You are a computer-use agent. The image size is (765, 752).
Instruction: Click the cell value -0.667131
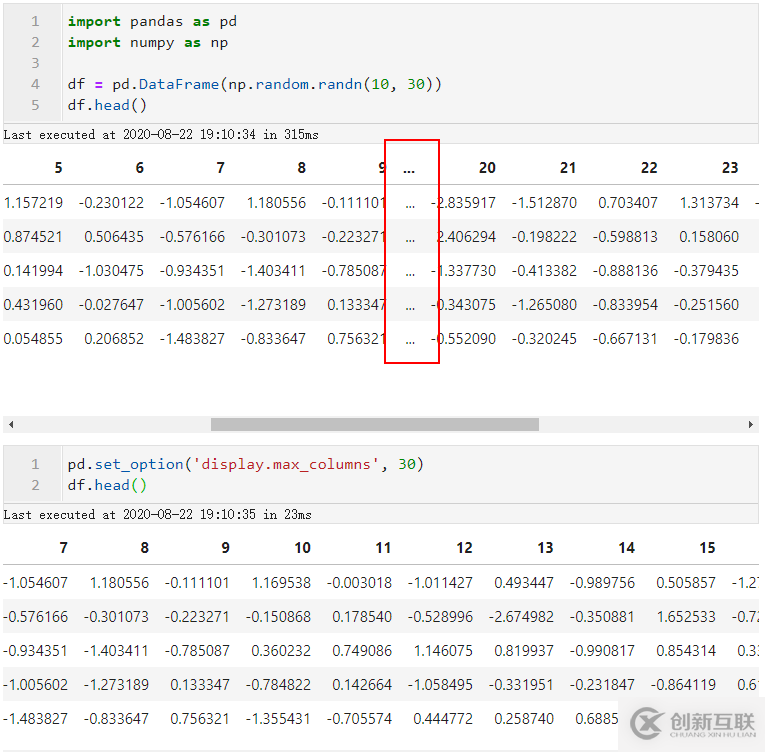tap(625, 339)
